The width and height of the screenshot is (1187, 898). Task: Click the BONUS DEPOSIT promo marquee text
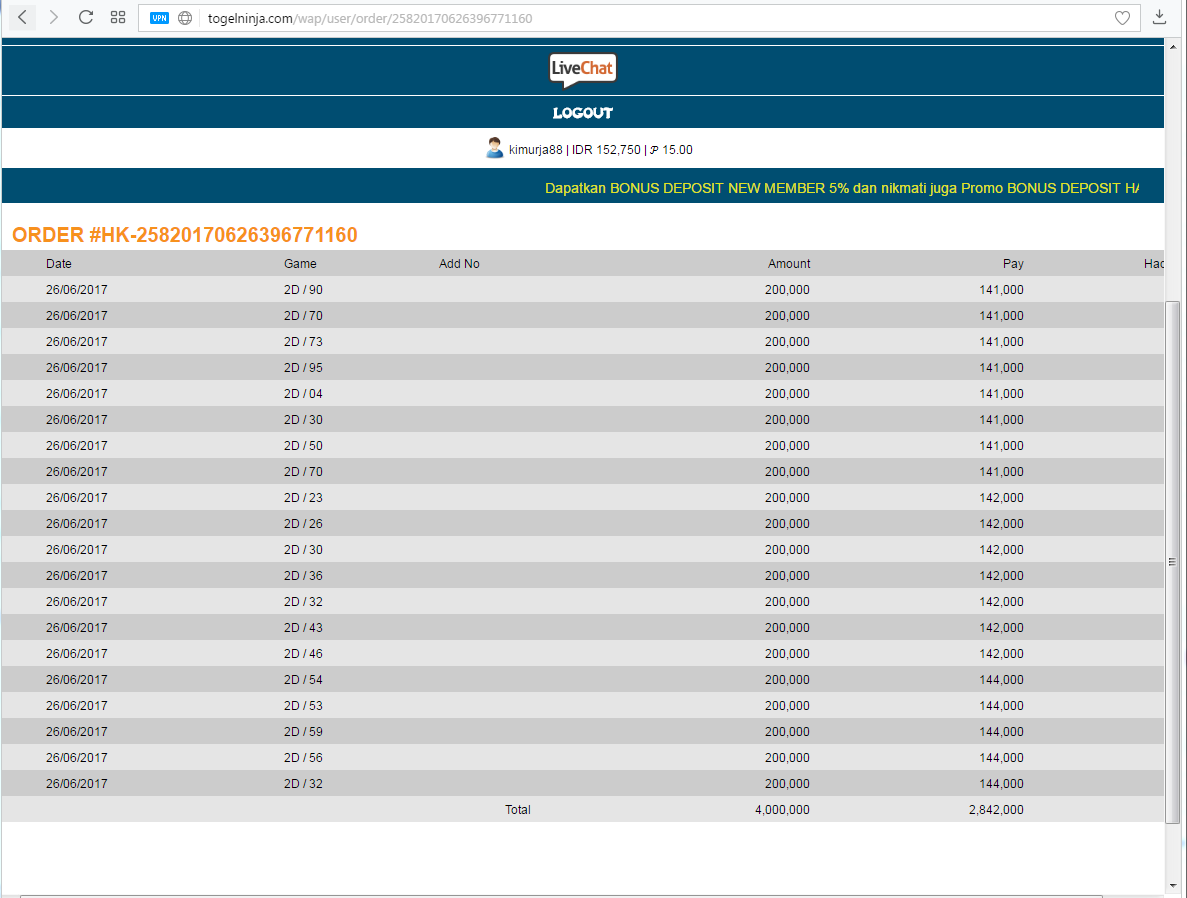pos(840,188)
